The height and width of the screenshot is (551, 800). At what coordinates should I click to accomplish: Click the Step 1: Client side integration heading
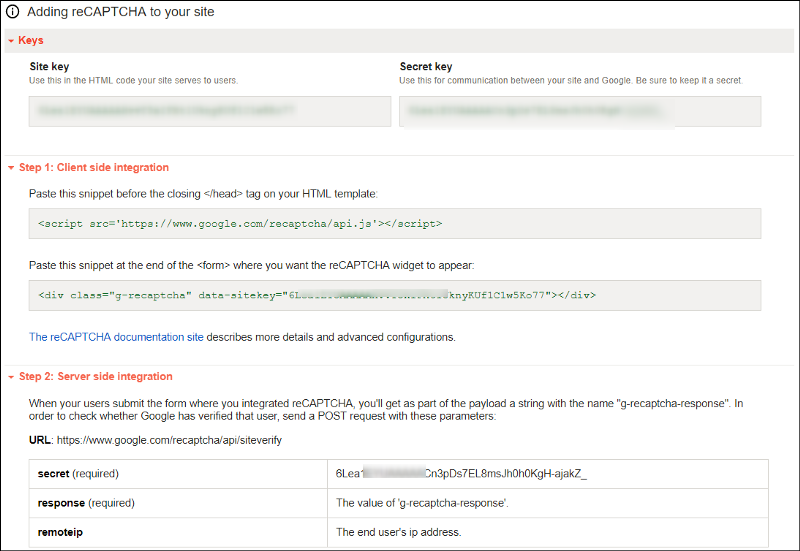coord(94,168)
